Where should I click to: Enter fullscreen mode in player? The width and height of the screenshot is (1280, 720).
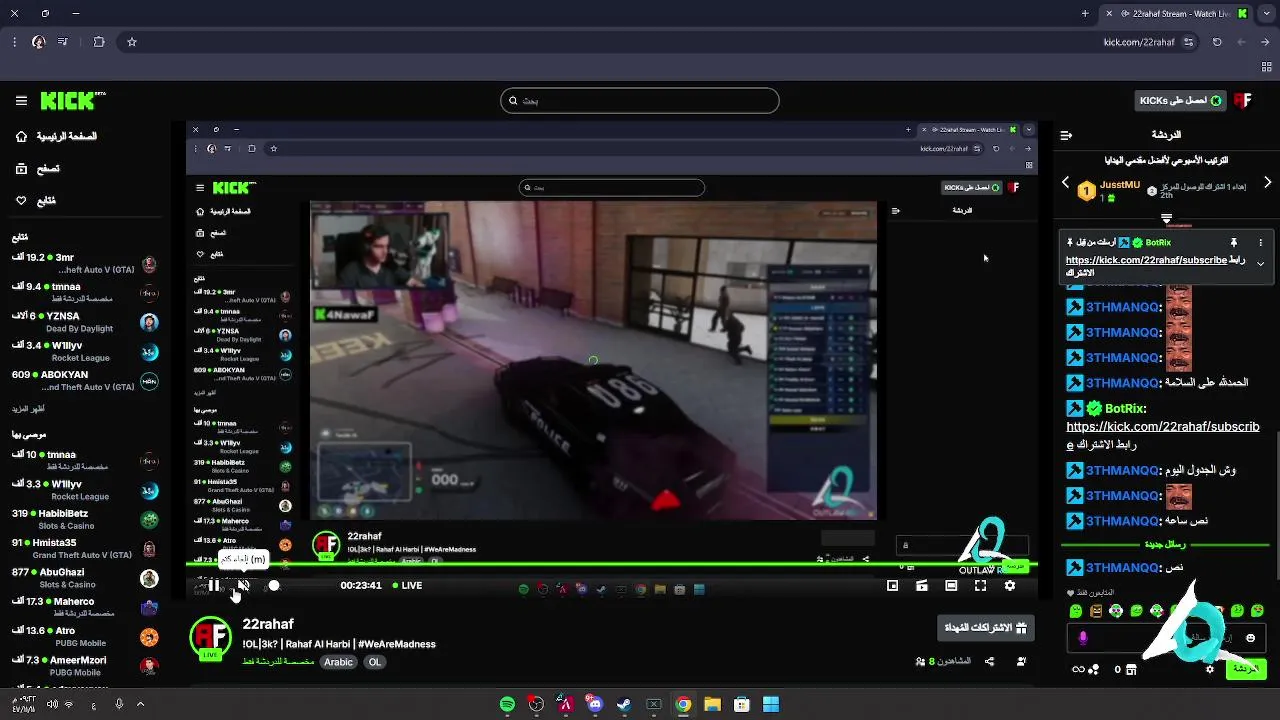coord(980,586)
